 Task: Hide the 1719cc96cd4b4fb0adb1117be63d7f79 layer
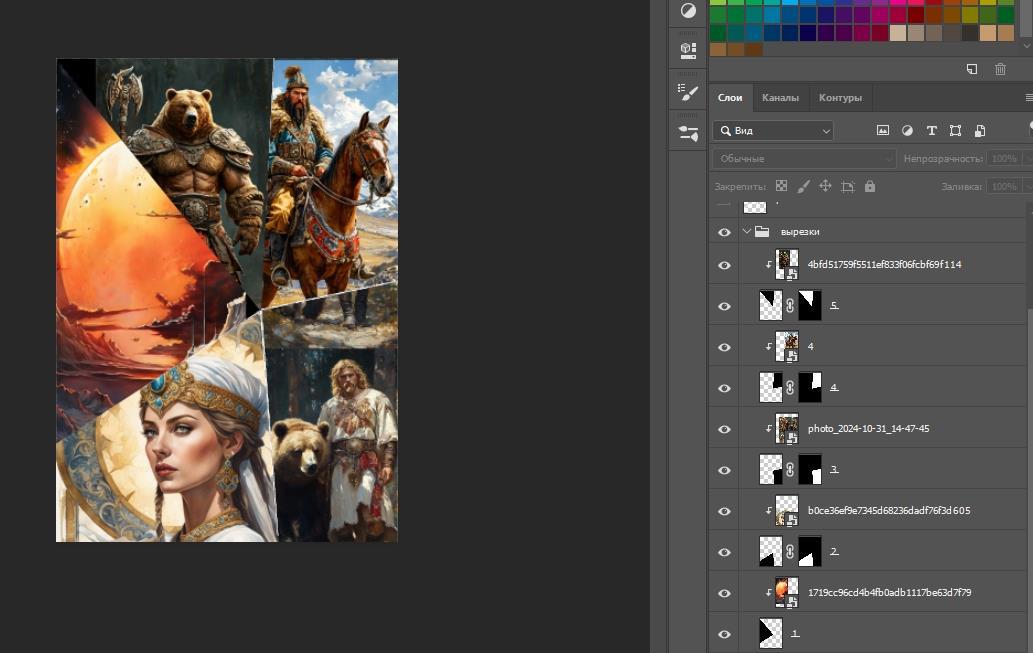(725, 593)
